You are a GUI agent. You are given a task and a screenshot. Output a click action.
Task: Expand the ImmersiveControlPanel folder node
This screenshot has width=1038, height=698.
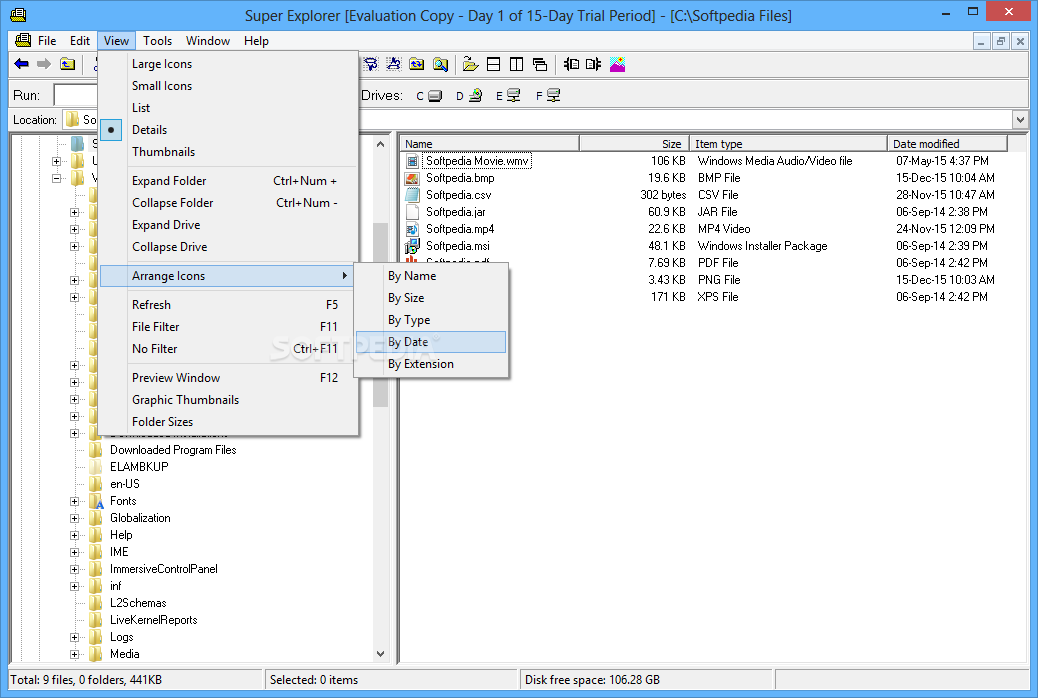74,570
